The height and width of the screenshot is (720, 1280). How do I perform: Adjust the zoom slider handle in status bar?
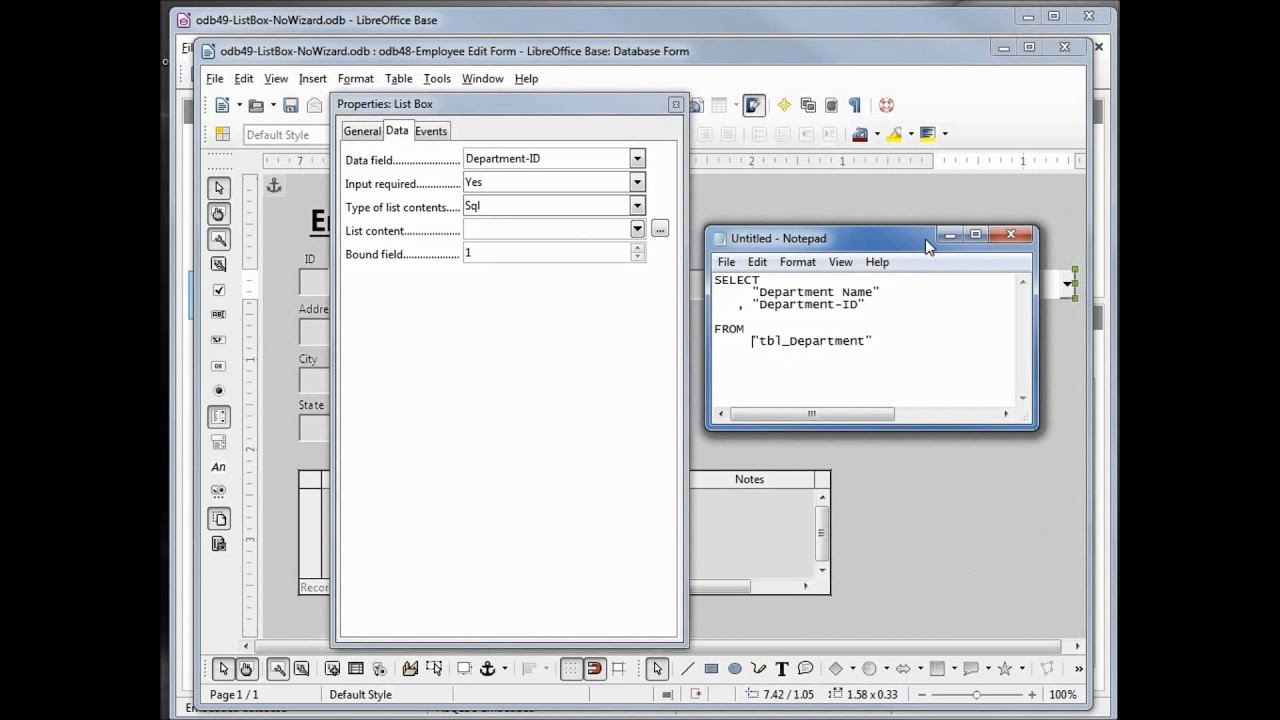point(977,695)
